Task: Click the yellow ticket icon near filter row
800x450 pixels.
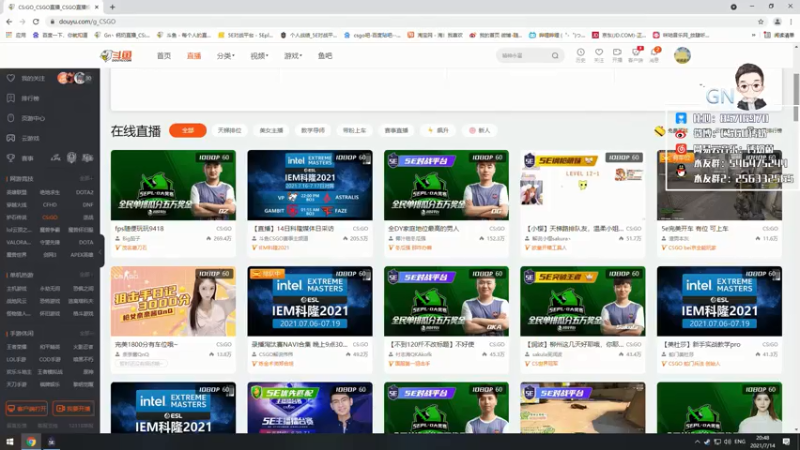Action: pos(660,131)
